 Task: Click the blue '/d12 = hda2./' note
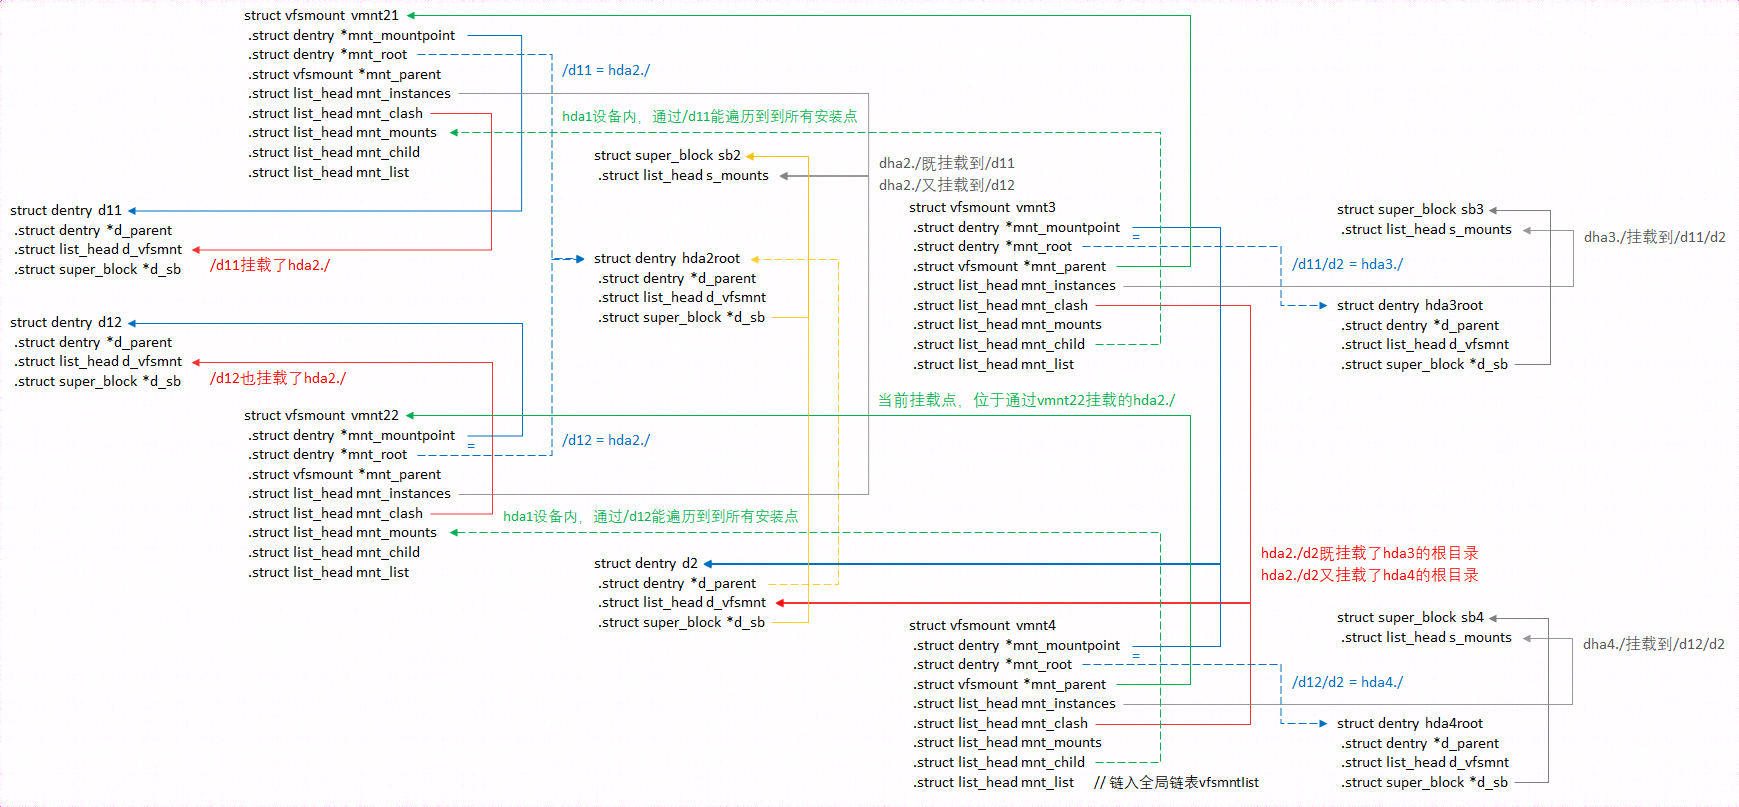tap(606, 440)
